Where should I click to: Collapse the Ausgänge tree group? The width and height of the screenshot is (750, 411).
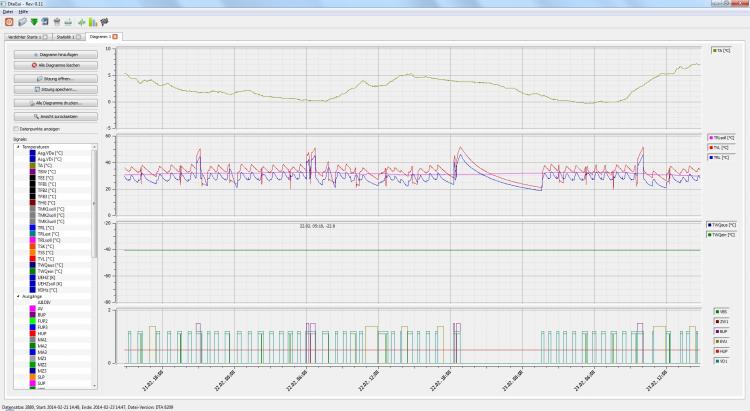point(18,297)
